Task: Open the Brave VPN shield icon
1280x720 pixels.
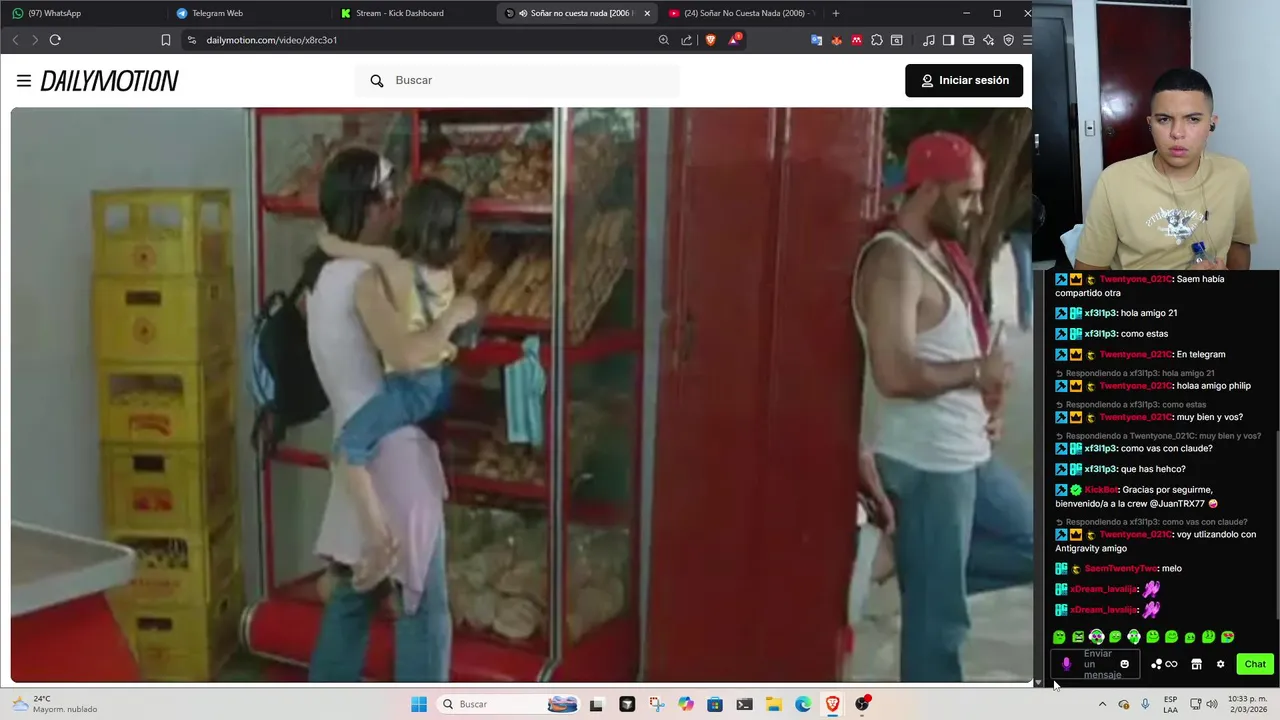Action: click(1009, 40)
